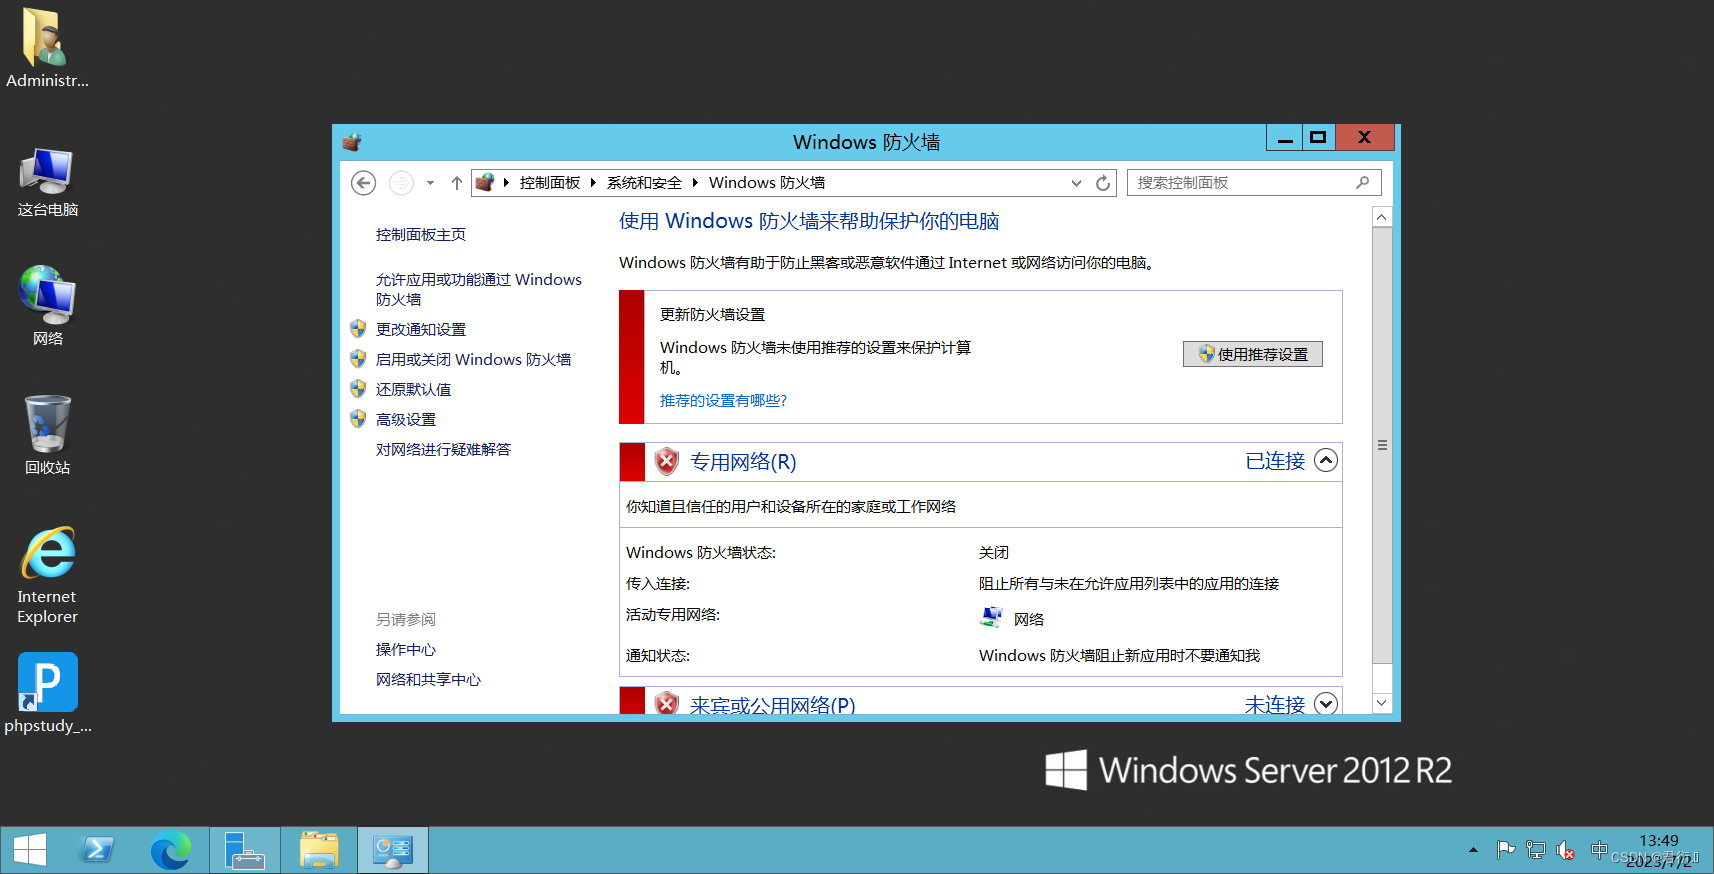Open 更改通知设置 link

tap(421, 329)
